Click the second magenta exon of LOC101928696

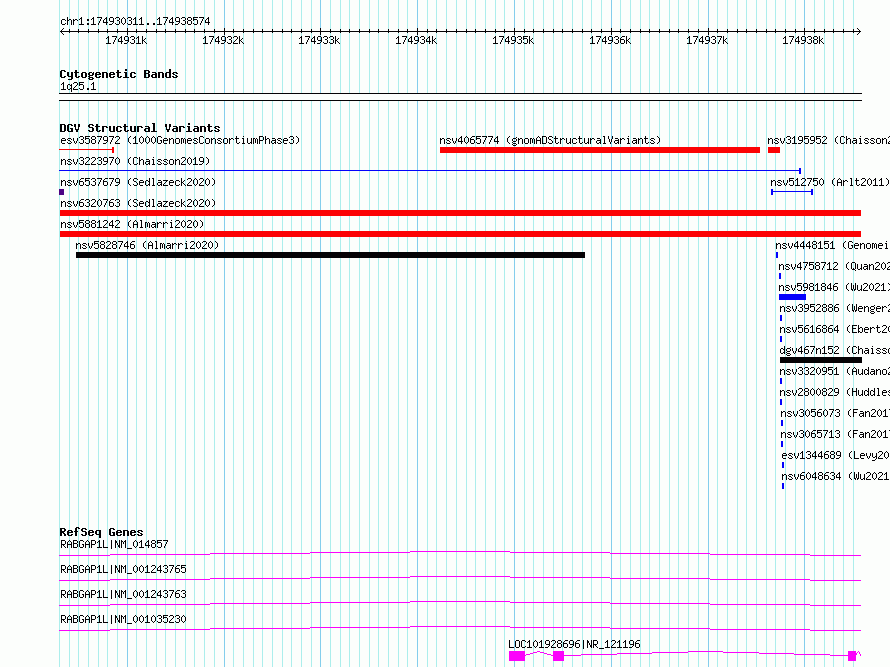(x=559, y=656)
